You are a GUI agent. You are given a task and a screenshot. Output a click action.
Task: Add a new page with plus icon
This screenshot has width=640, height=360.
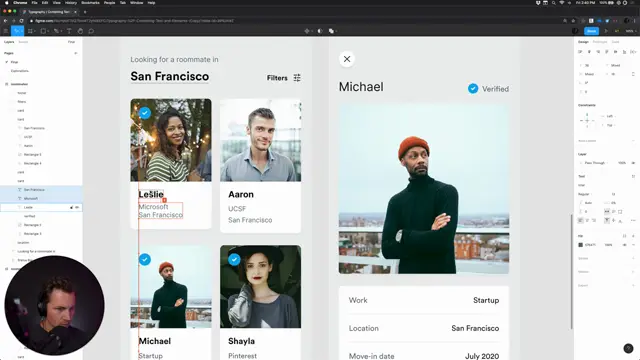click(76, 53)
